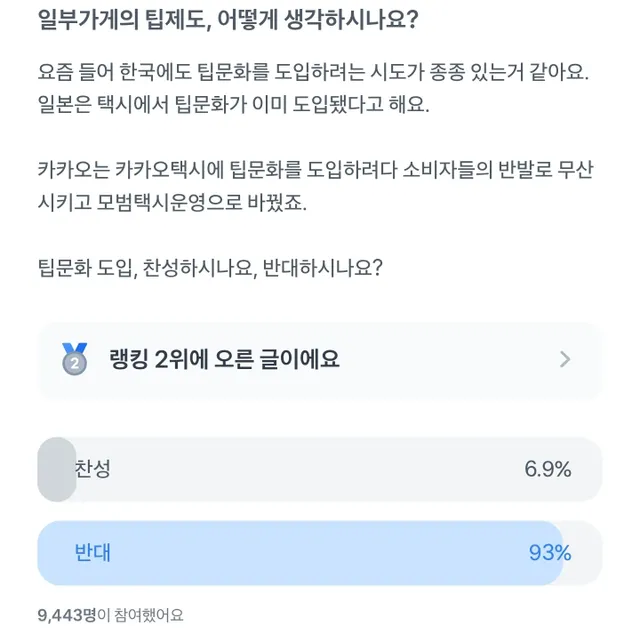Open the '랭킹 2위에 오른 글이에요' banner
The width and height of the screenshot is (640, 634).
(x=320, y=360)
